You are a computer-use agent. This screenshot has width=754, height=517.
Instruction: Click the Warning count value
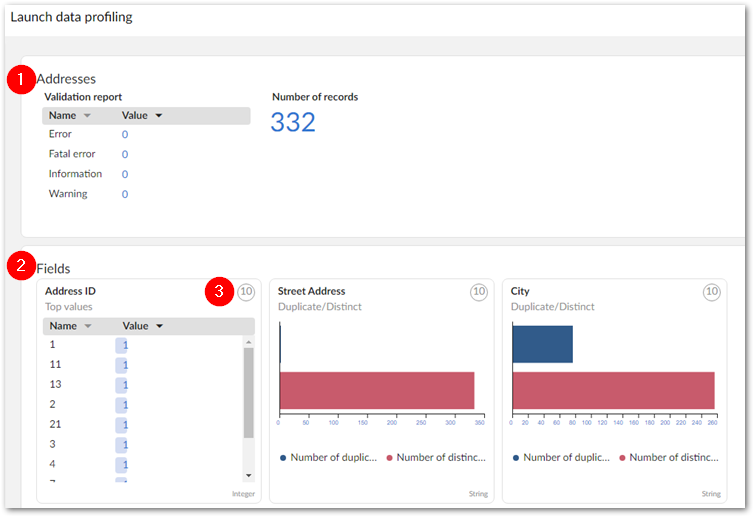tap(125, 194)
